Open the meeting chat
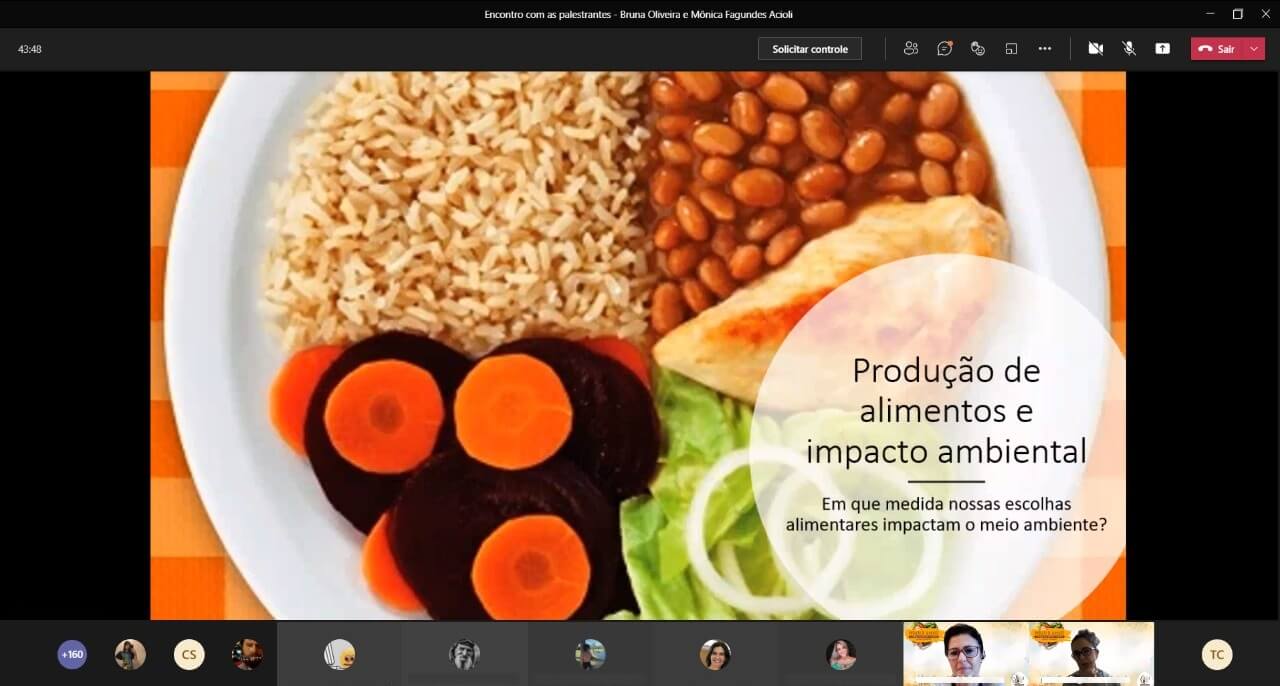This screenshot has height=686, width=1280. point(944,48)
